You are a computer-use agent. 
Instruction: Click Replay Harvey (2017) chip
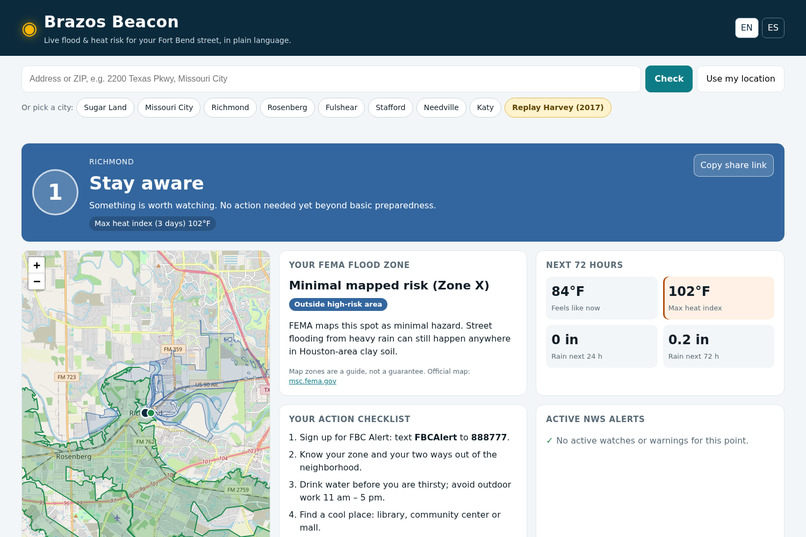[x=558, y=107]
